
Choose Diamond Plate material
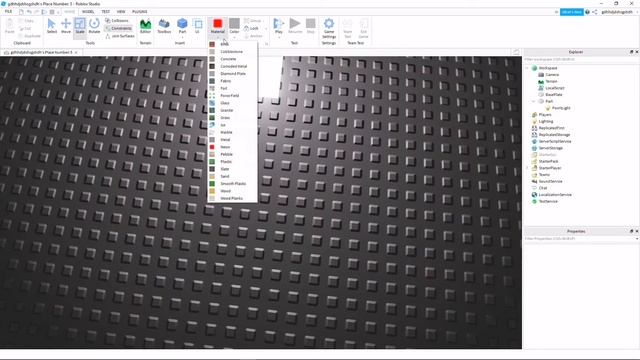coord(232,74)
